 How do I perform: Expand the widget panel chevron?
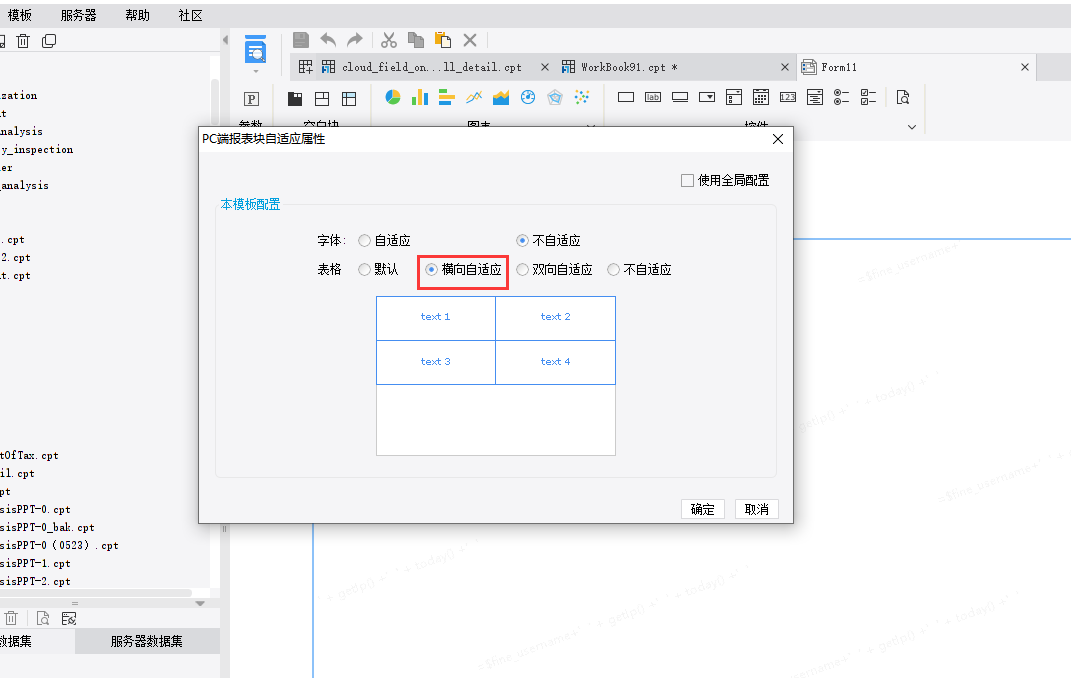[911, 127]
